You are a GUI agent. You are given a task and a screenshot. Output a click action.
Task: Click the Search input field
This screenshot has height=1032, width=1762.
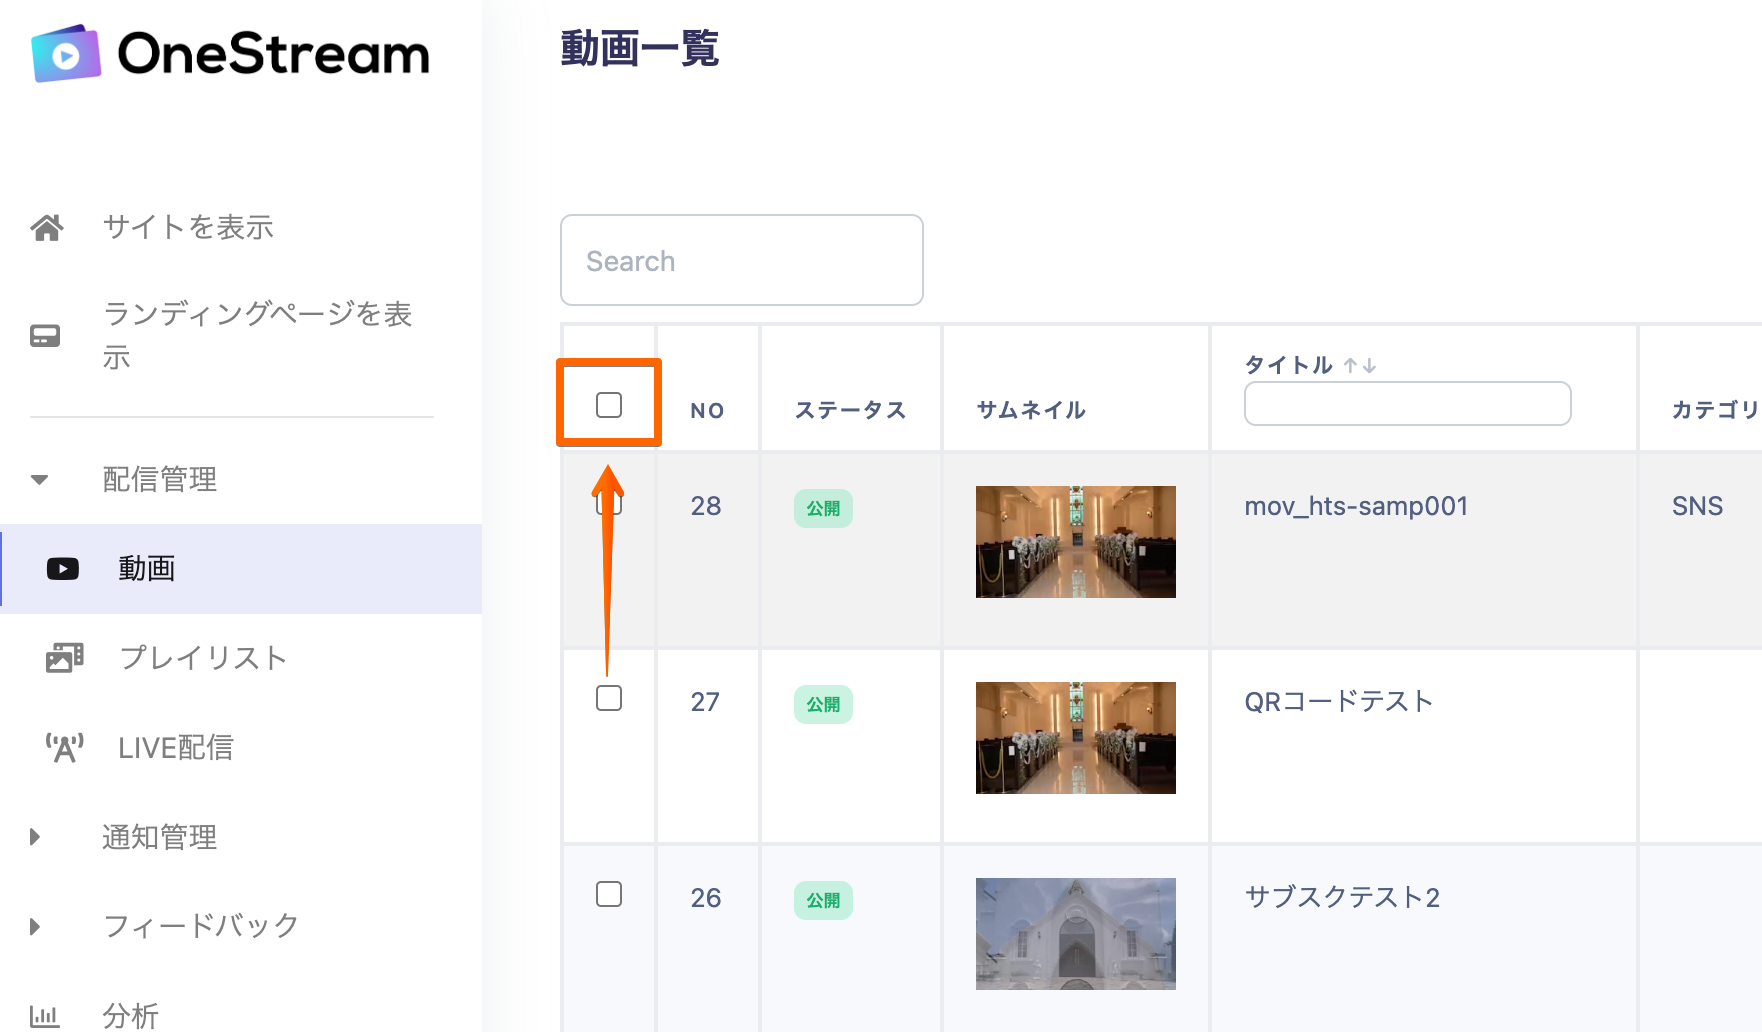pyautogui.click(x=741, y=261)
